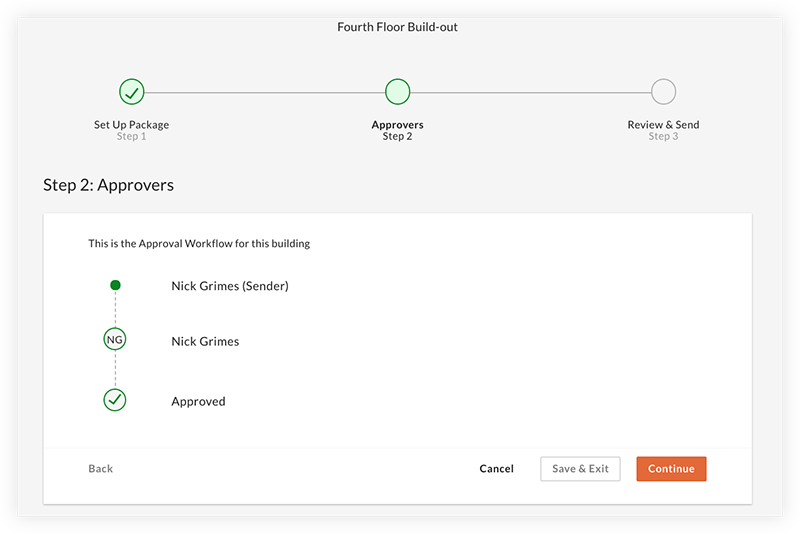This screenshot has width=800, height=534.
Task: Click the Set Up Package completed checkmark circle
Action: point(132,92)
